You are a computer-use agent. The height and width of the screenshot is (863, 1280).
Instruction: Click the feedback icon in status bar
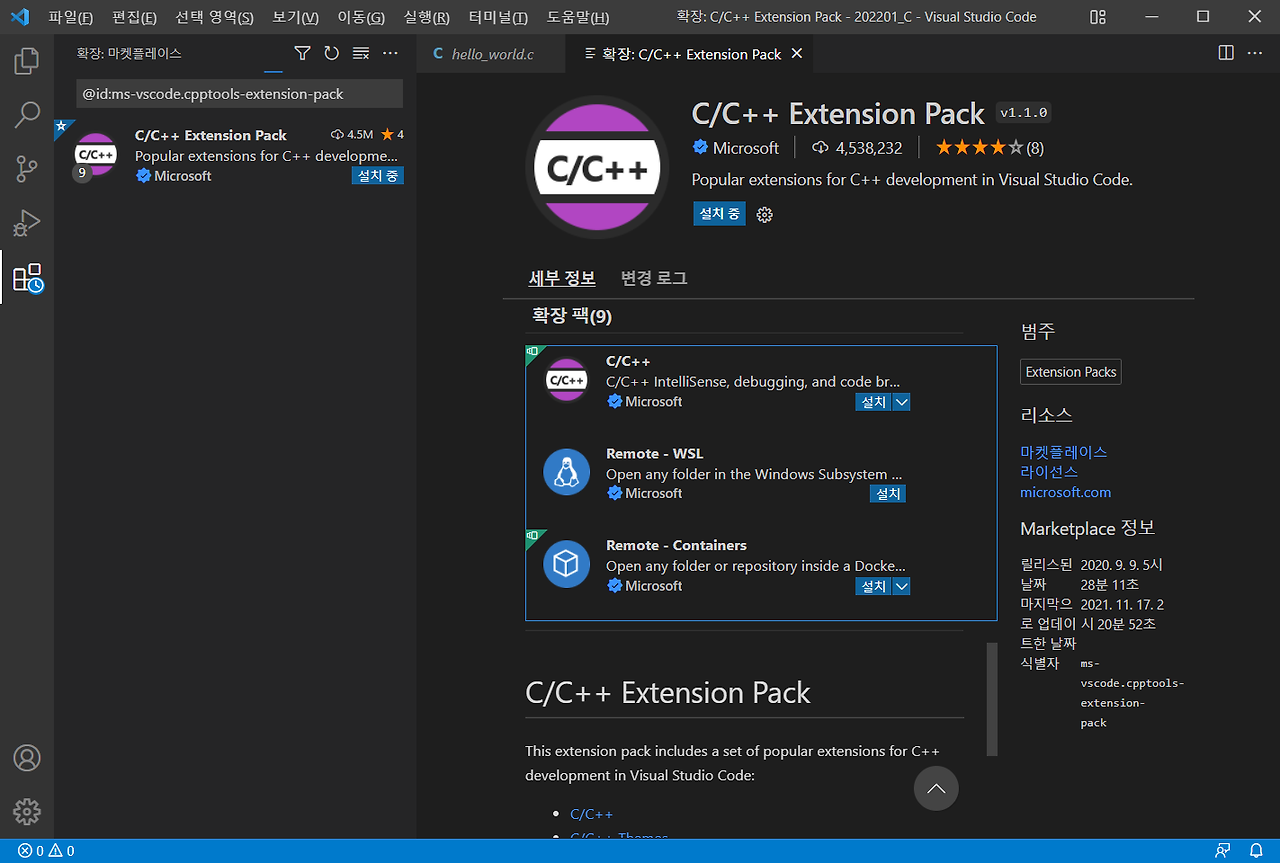pos(1222,851)
